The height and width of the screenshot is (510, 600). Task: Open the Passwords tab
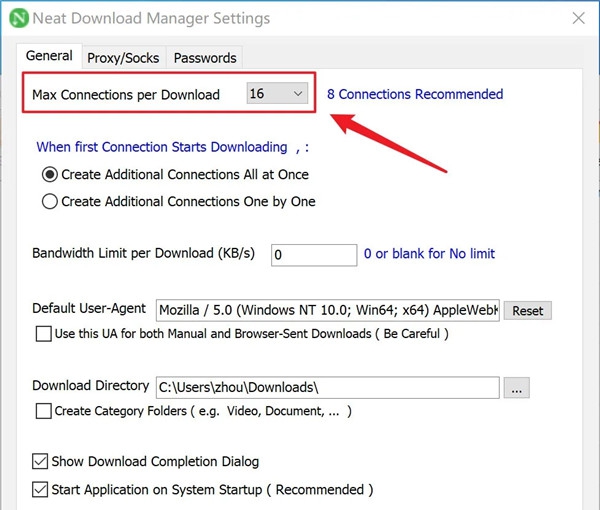pos(205,58)
